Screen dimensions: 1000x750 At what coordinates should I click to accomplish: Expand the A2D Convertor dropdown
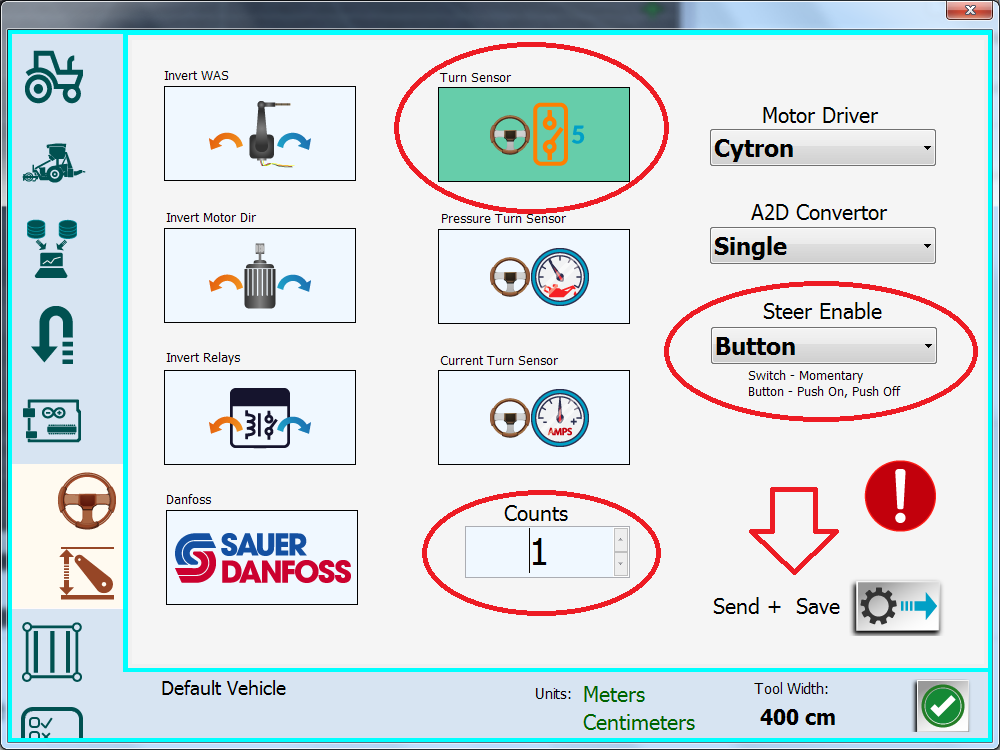tap(822, 246)
